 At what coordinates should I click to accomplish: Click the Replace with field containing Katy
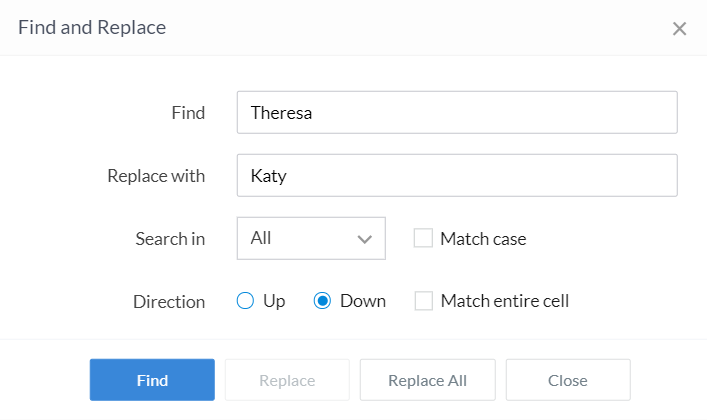coord(457,175)
